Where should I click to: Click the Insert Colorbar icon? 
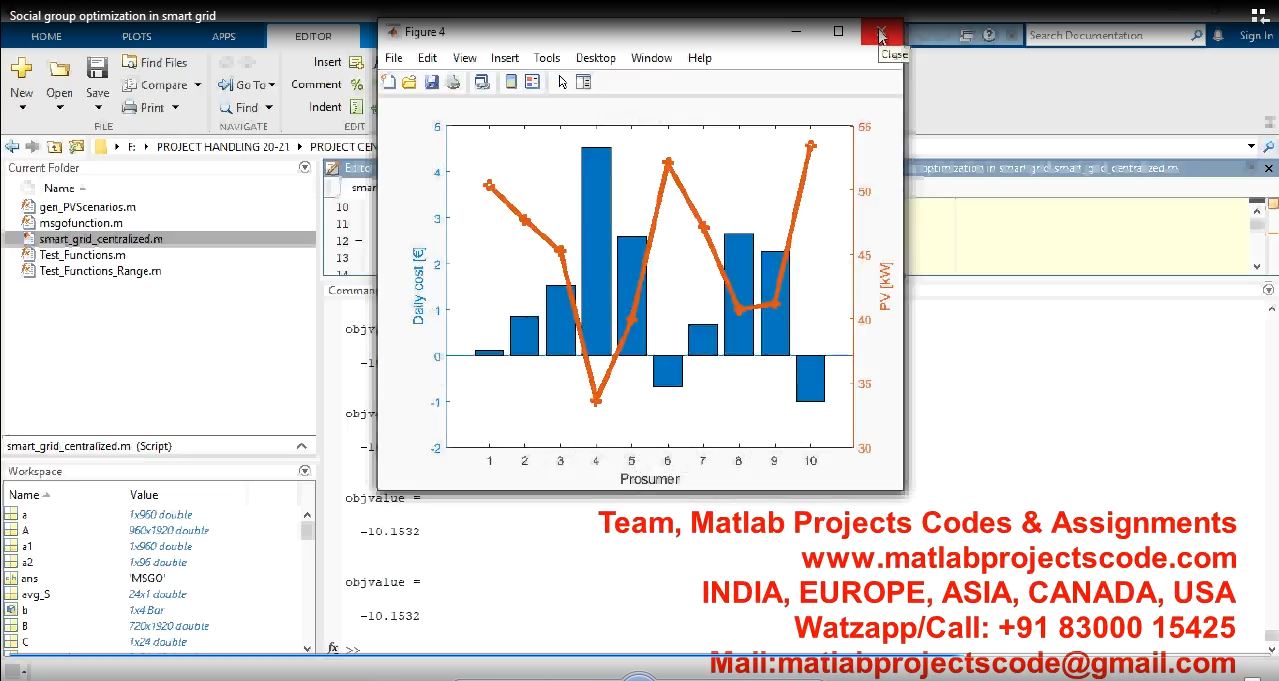click(x=511, y=82)
